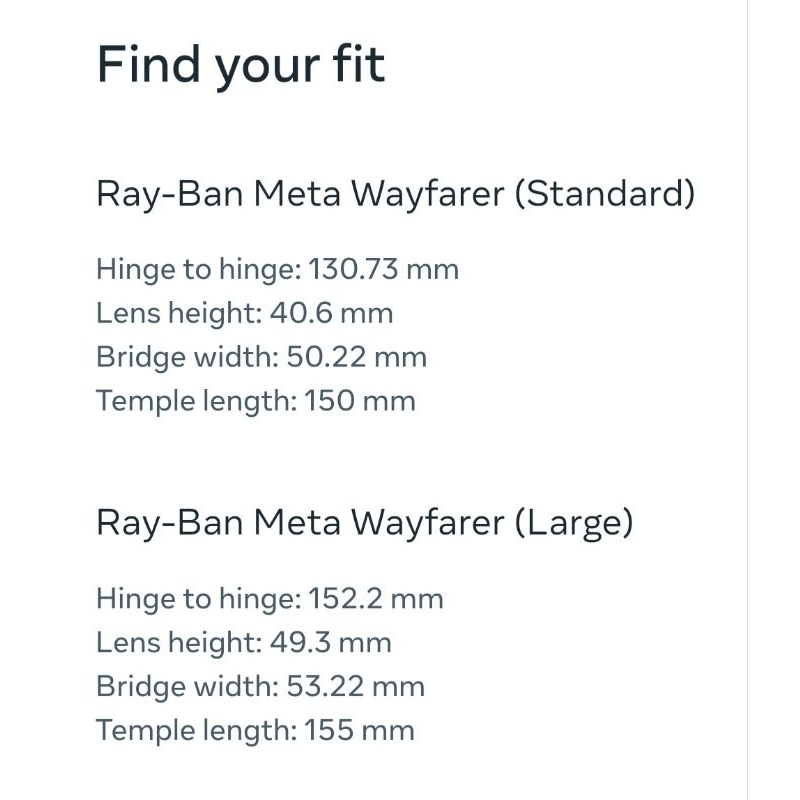This screenshot has height=800, width=800.
Task: Click the Large "Lens height" label
Action: (178, 643)
